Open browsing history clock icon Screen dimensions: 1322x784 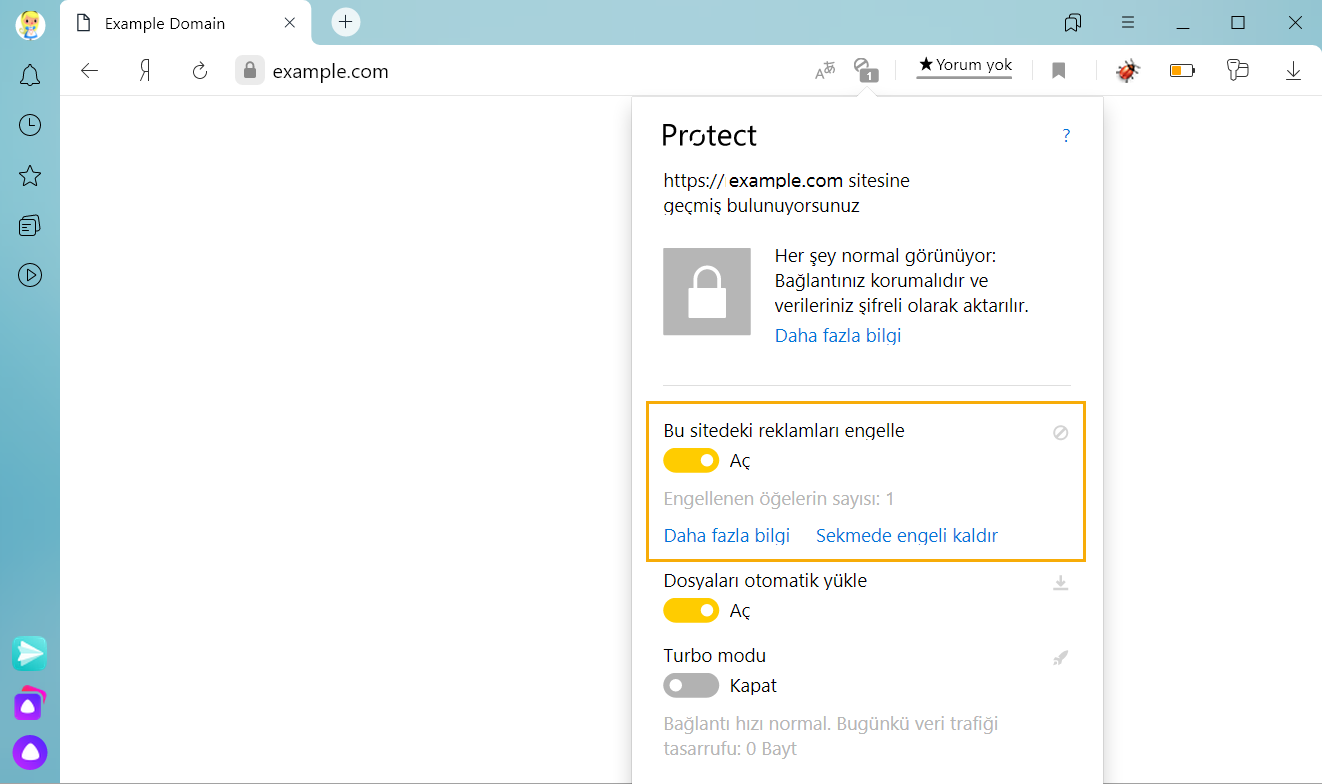[30, 125]
